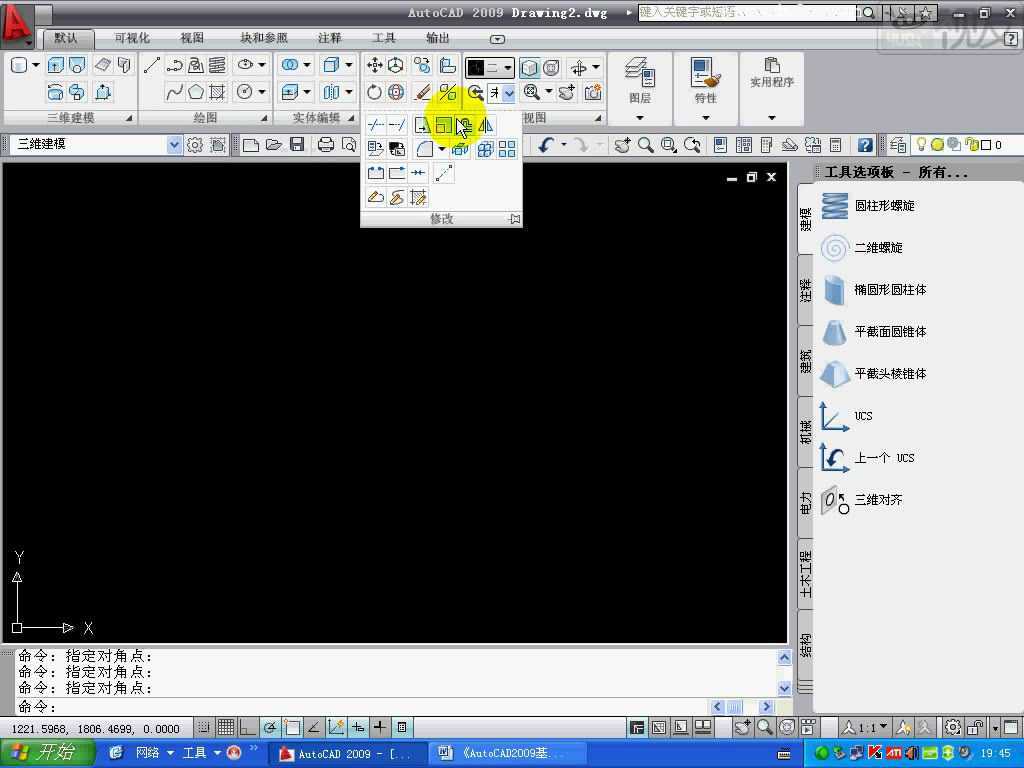Select the Scale tool highlighted green
Screen dimensions: 1024x768
444,125
